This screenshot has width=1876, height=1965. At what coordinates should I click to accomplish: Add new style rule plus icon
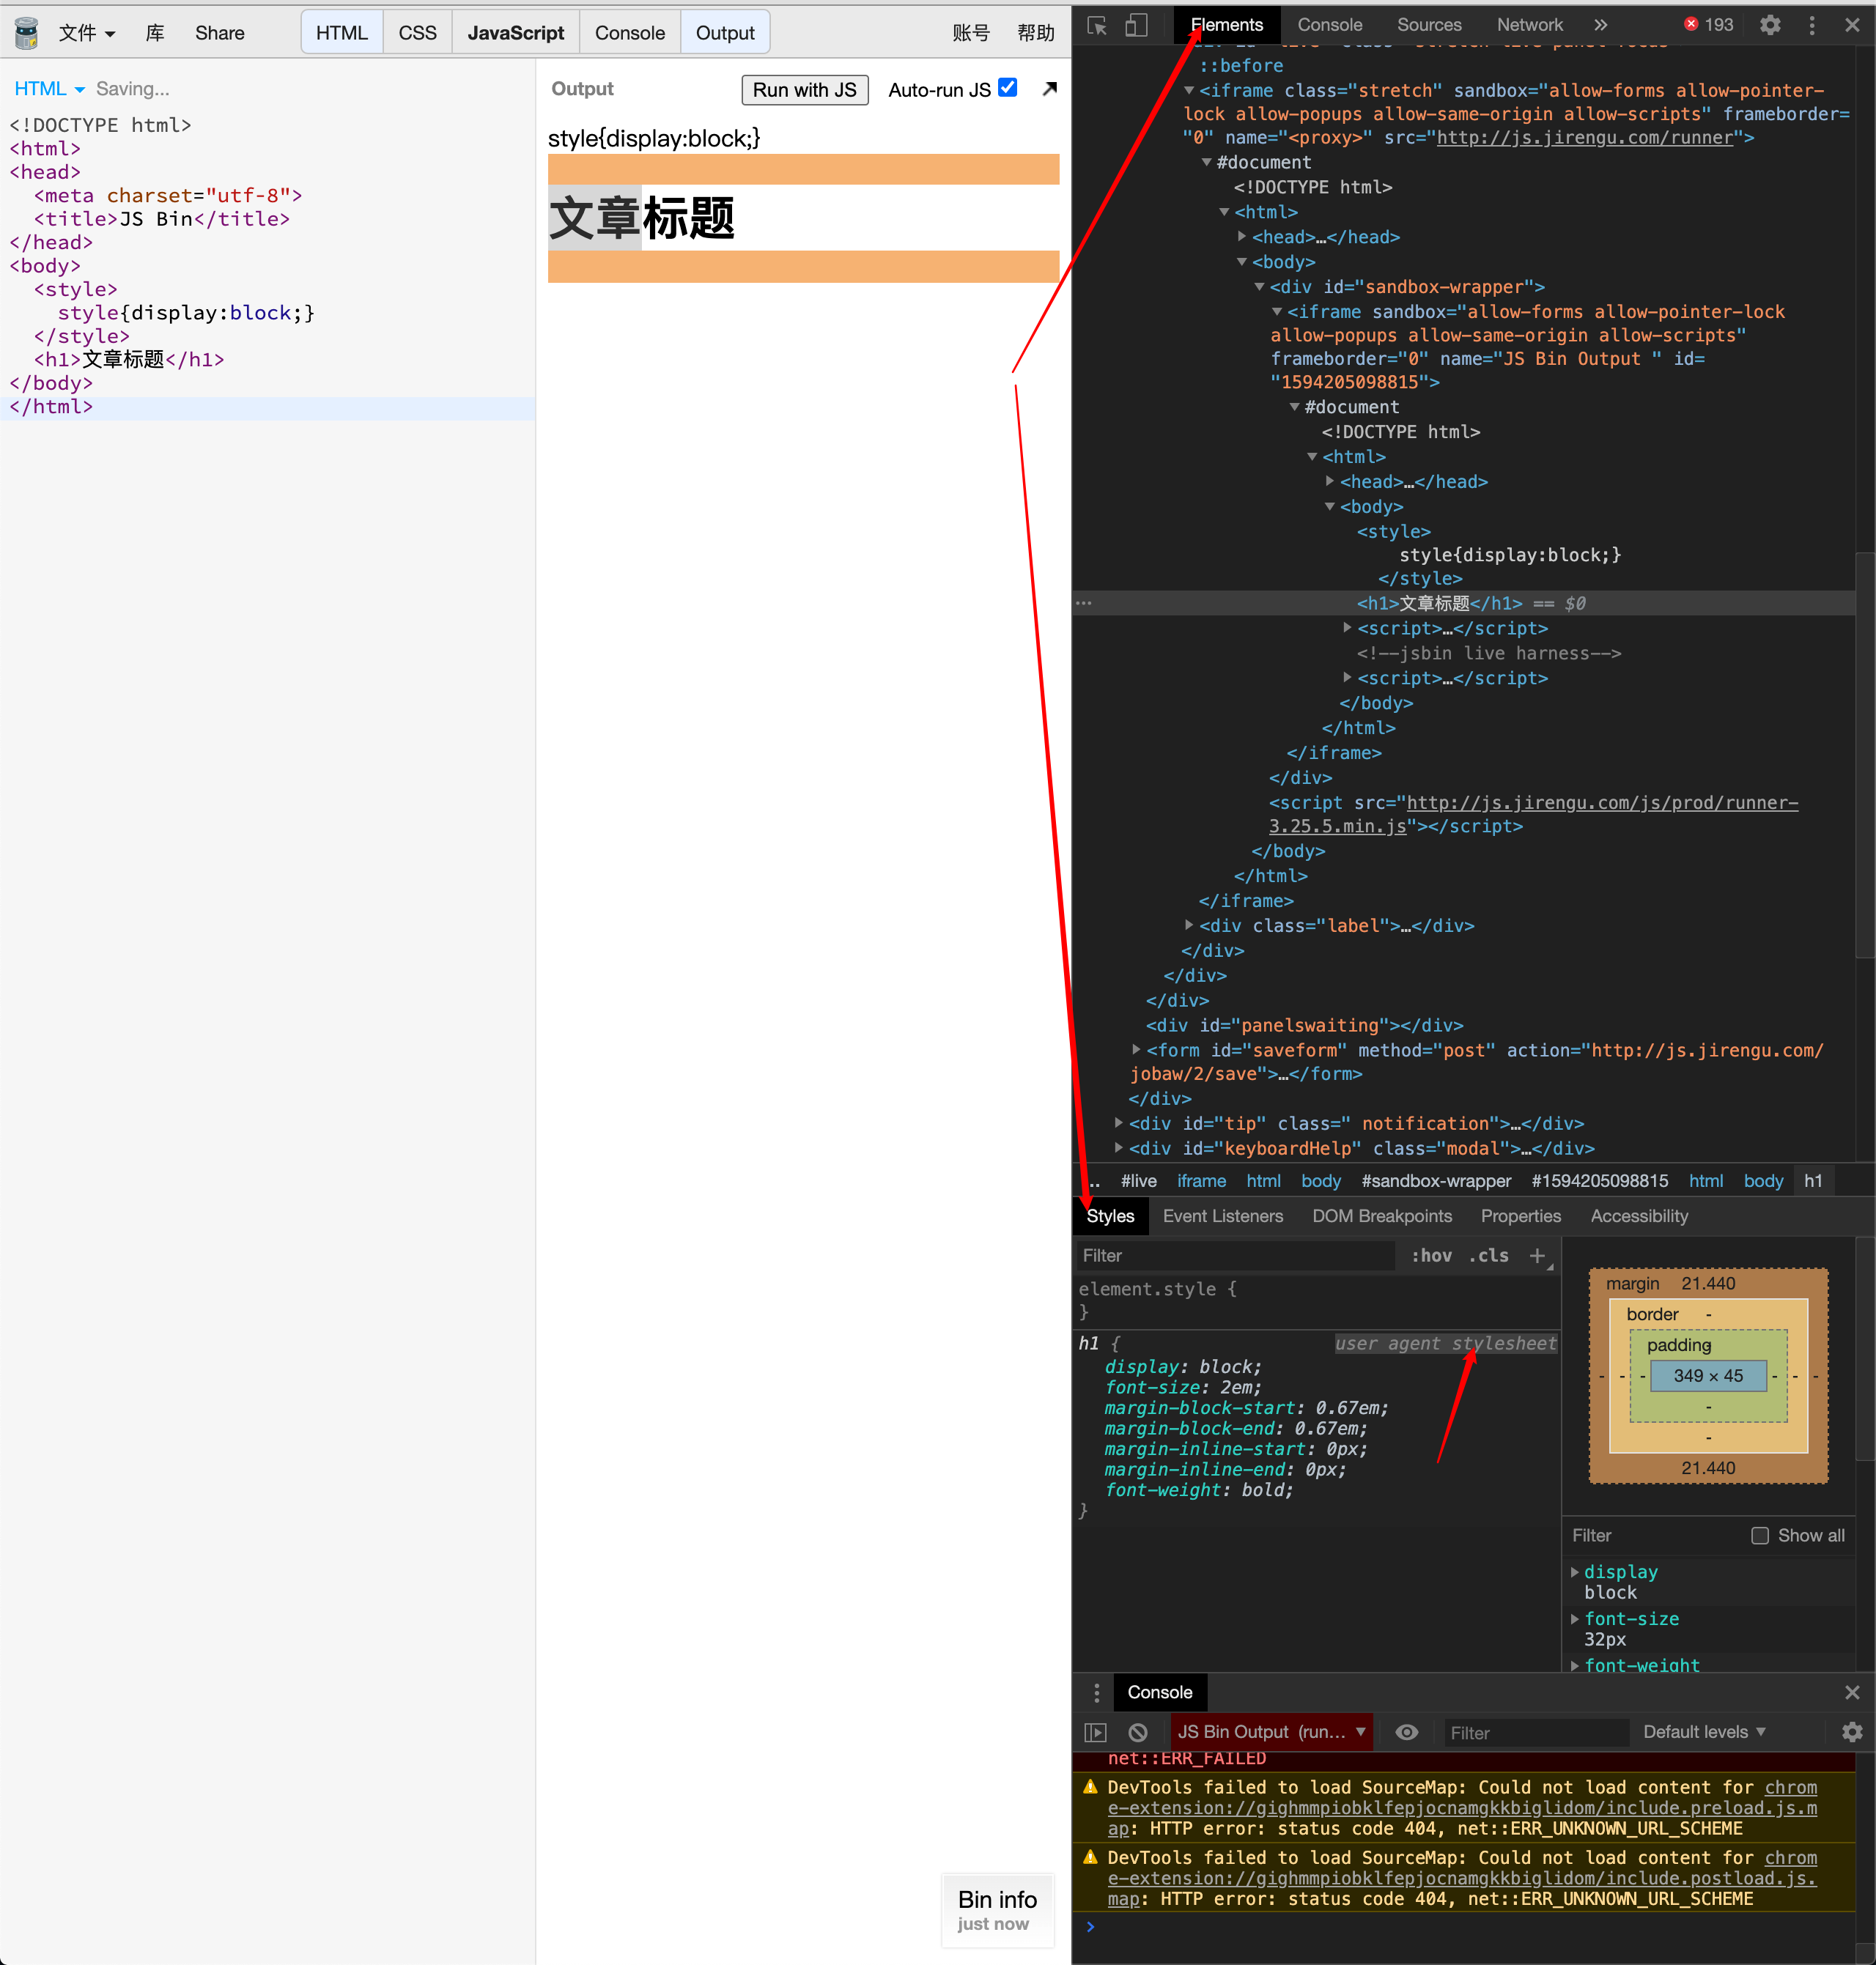tap(1537, 1255)
